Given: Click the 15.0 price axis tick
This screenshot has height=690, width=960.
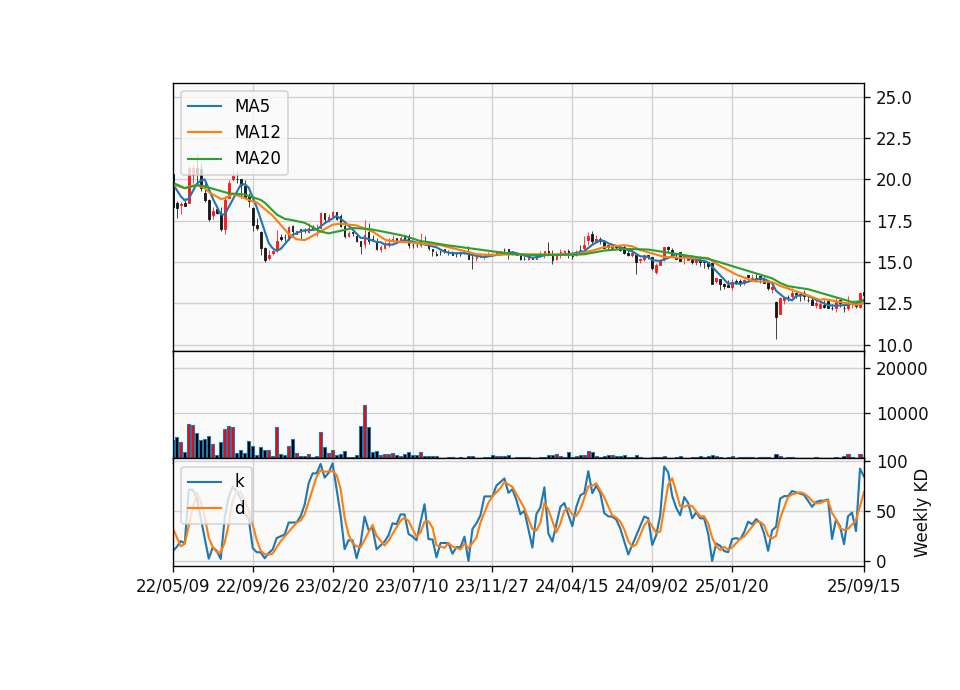Looking at the screenshot, I should (894, 263).
